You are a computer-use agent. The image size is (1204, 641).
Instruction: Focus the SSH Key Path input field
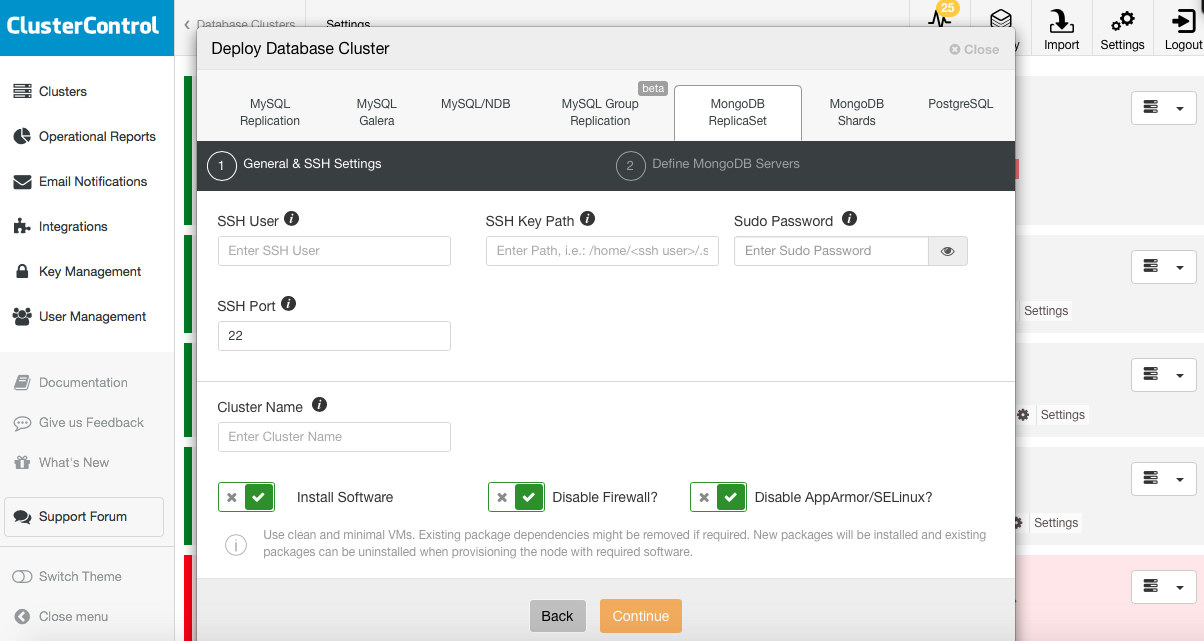pos(602,251)
